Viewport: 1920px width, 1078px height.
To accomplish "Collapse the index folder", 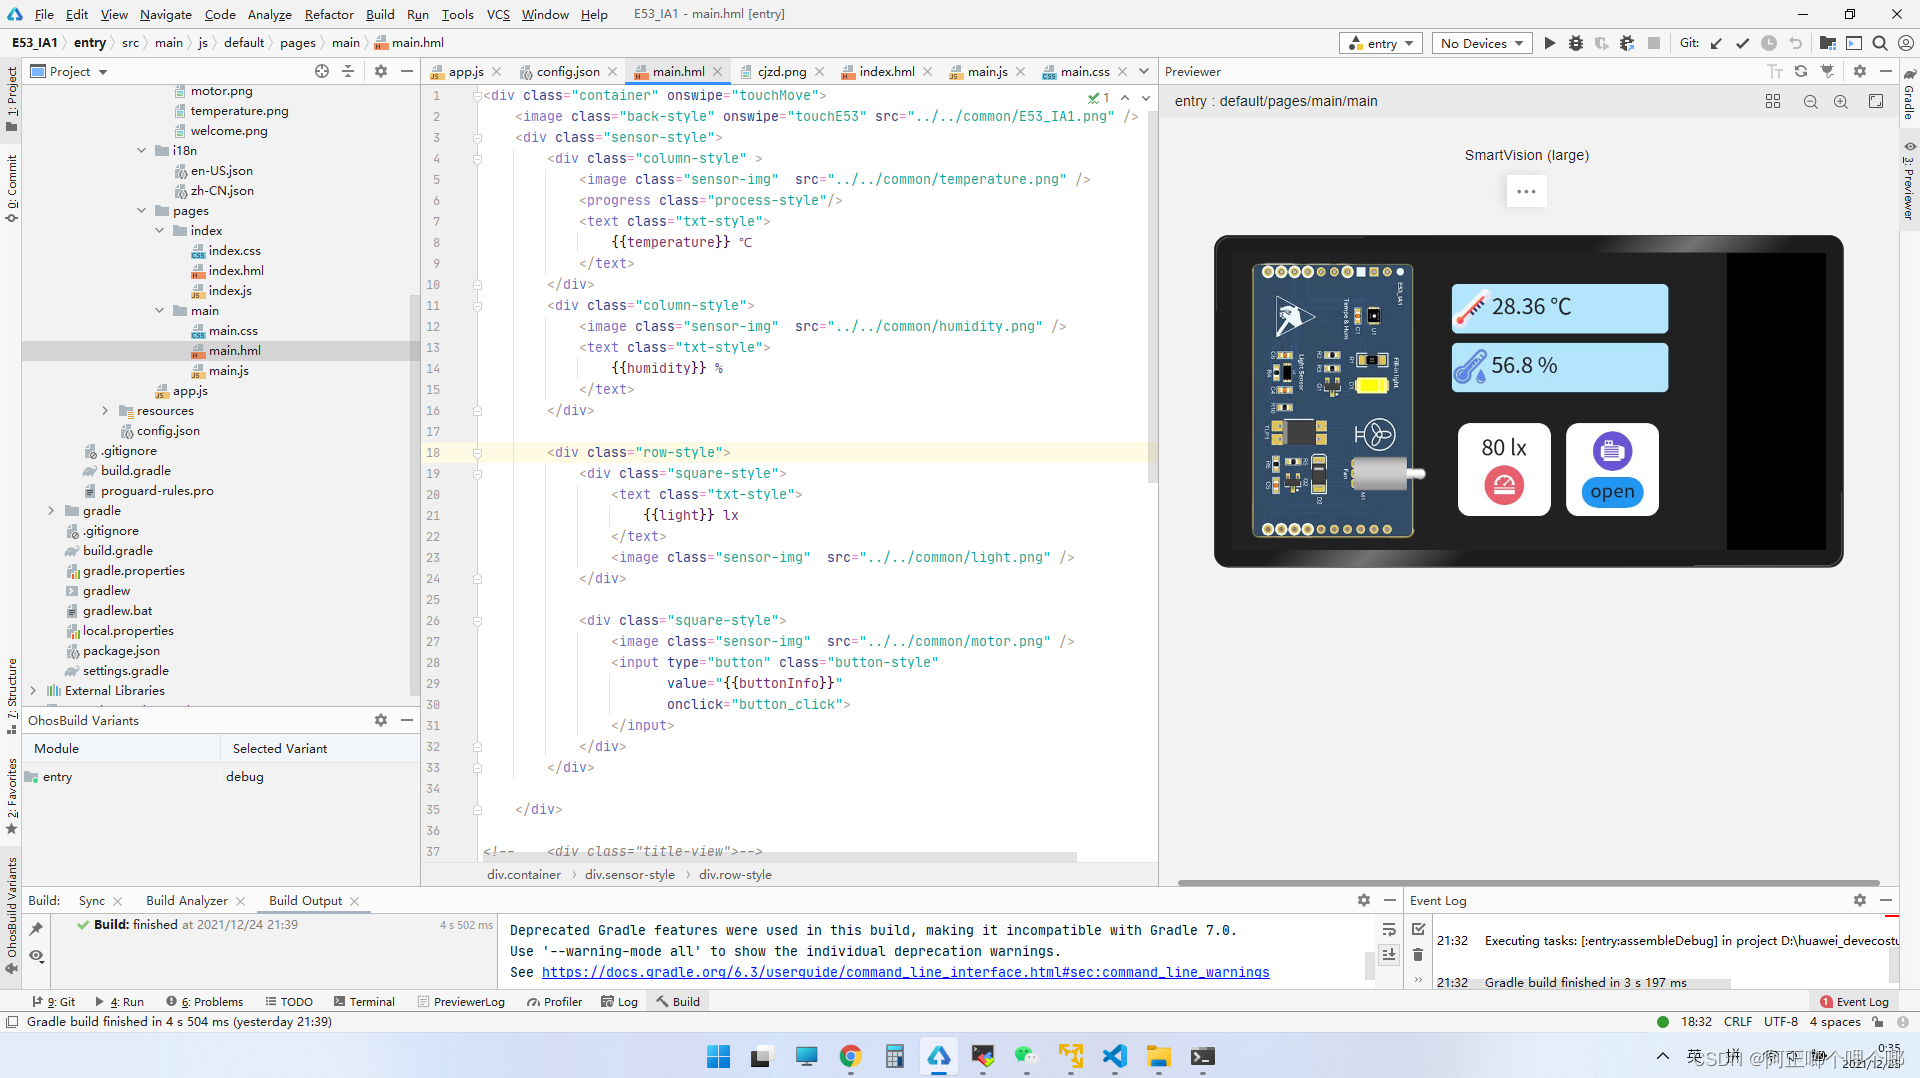I will [159, 231].
